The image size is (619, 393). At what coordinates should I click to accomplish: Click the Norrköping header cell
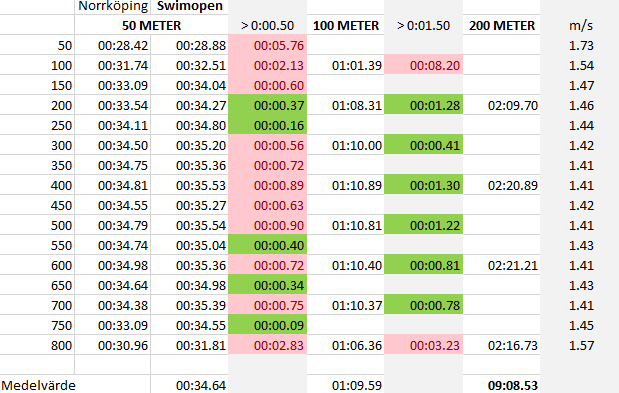(x=113, y=7)
